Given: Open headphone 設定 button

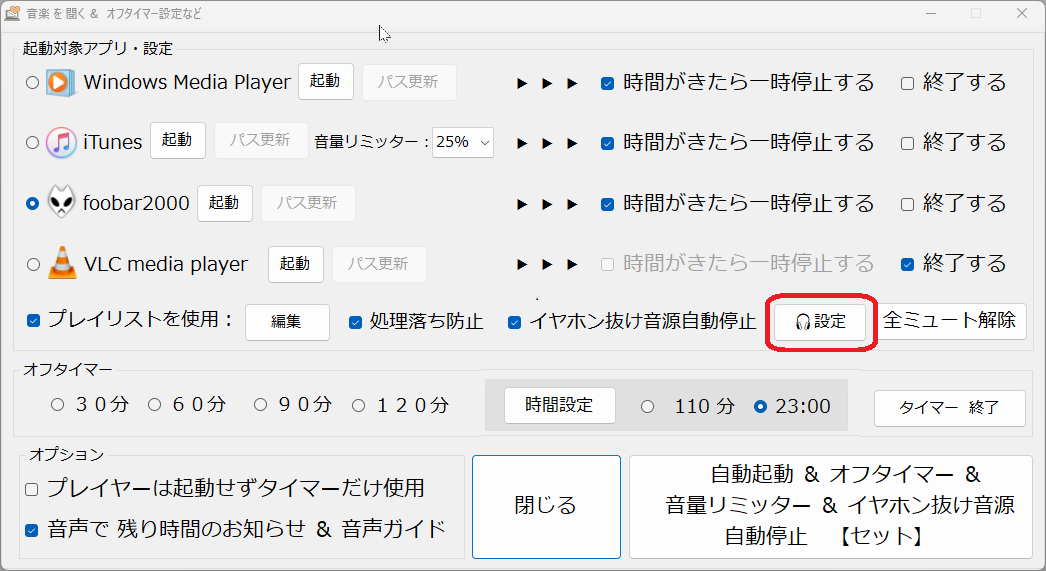Looking at the screenshot, I should click(x=820, y=322).
